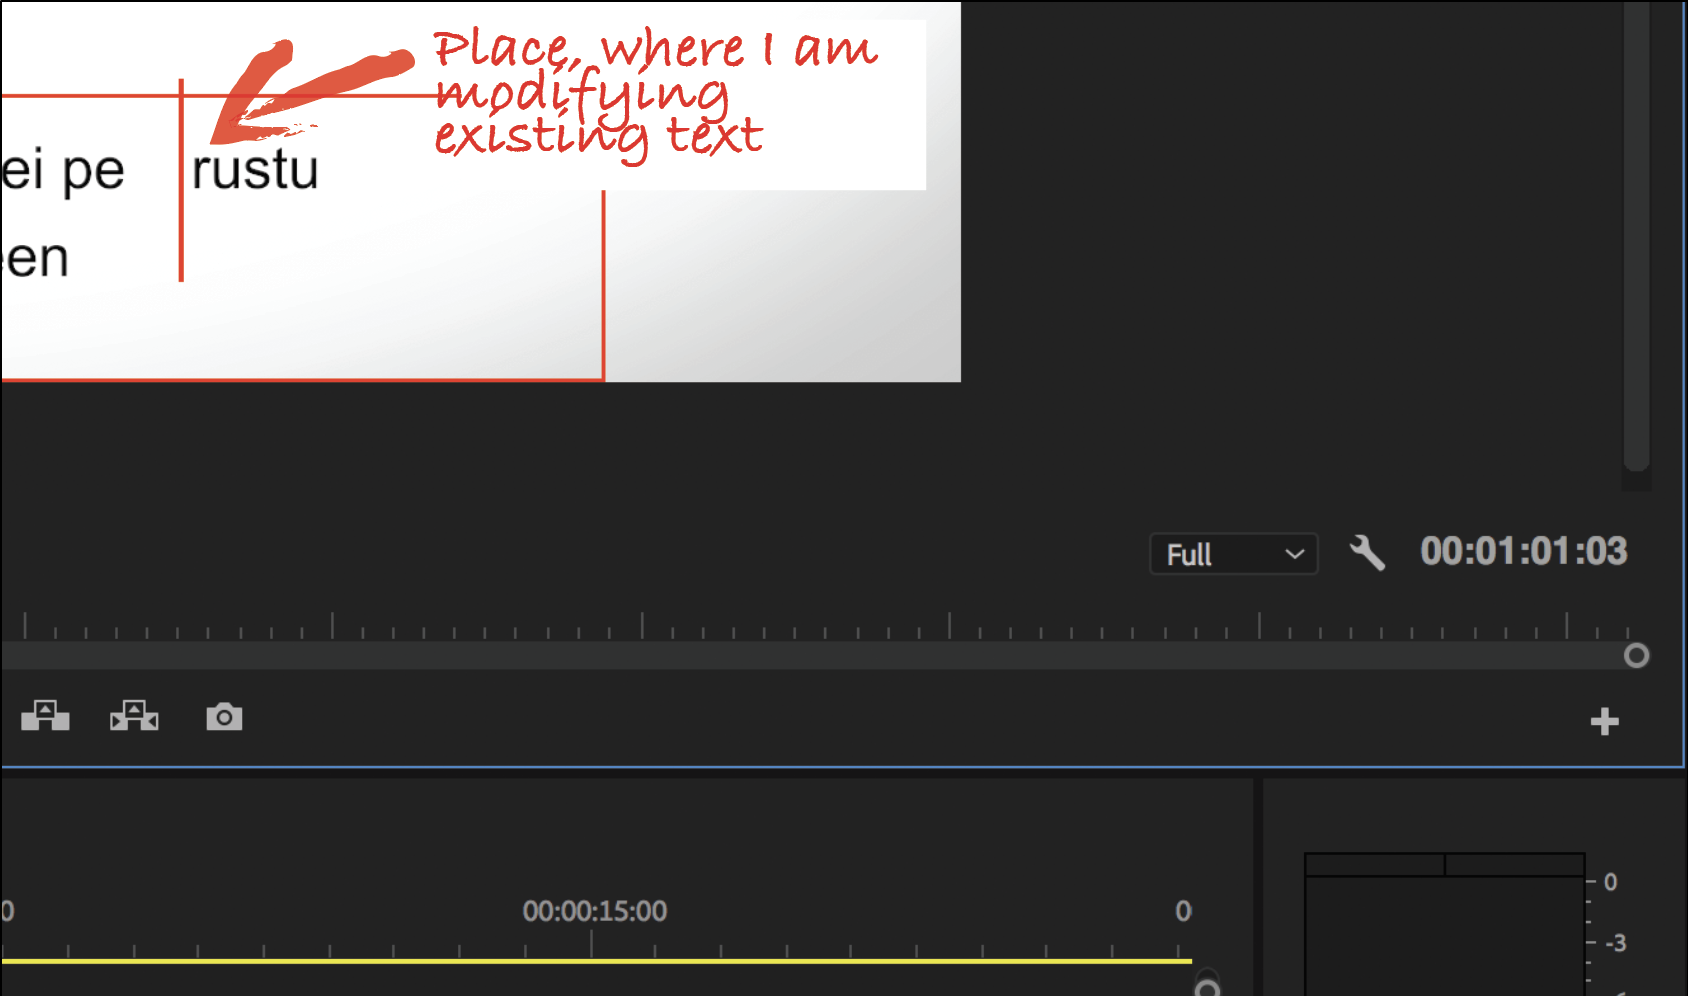
Task: Open the Program Monitor settings wrench
Action: point(1369,554)
